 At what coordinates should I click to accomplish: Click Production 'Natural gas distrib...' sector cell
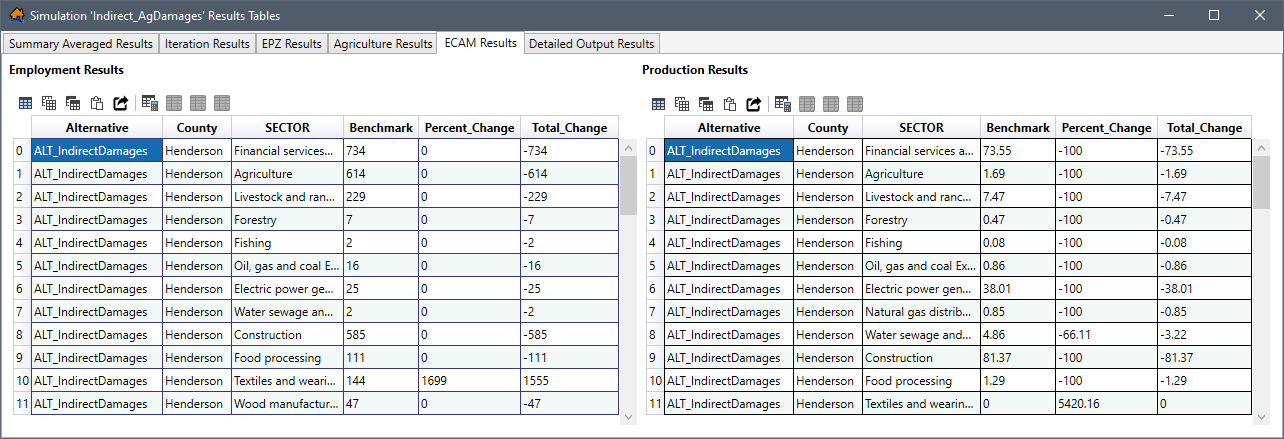pyautogui.click(x=921, y=311)
